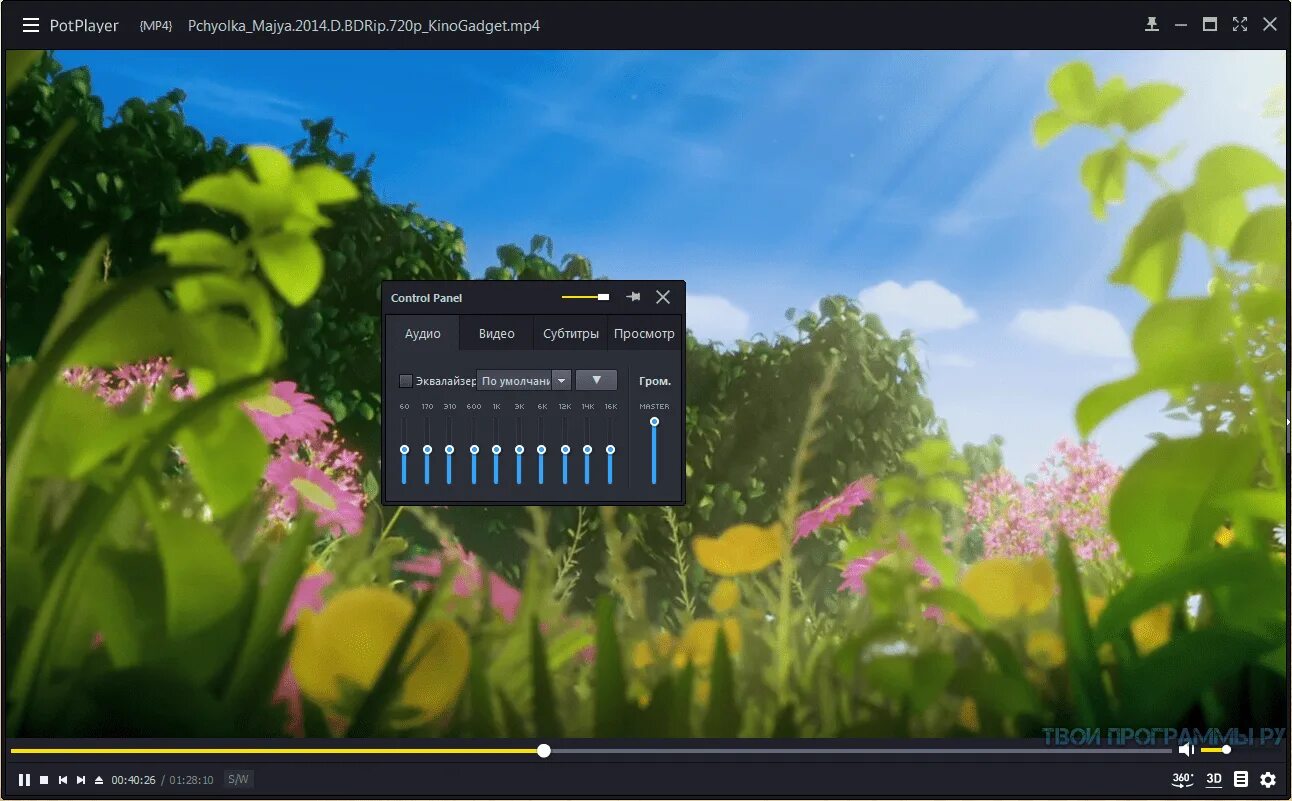
Task: Click the {MP4} format label
Action: pyautogui.click(x=156, y=26)
